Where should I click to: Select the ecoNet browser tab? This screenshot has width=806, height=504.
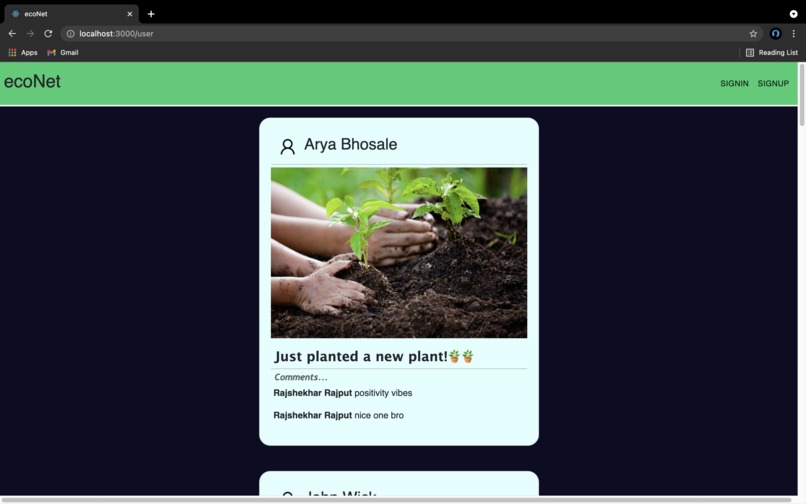coord(71,14)
